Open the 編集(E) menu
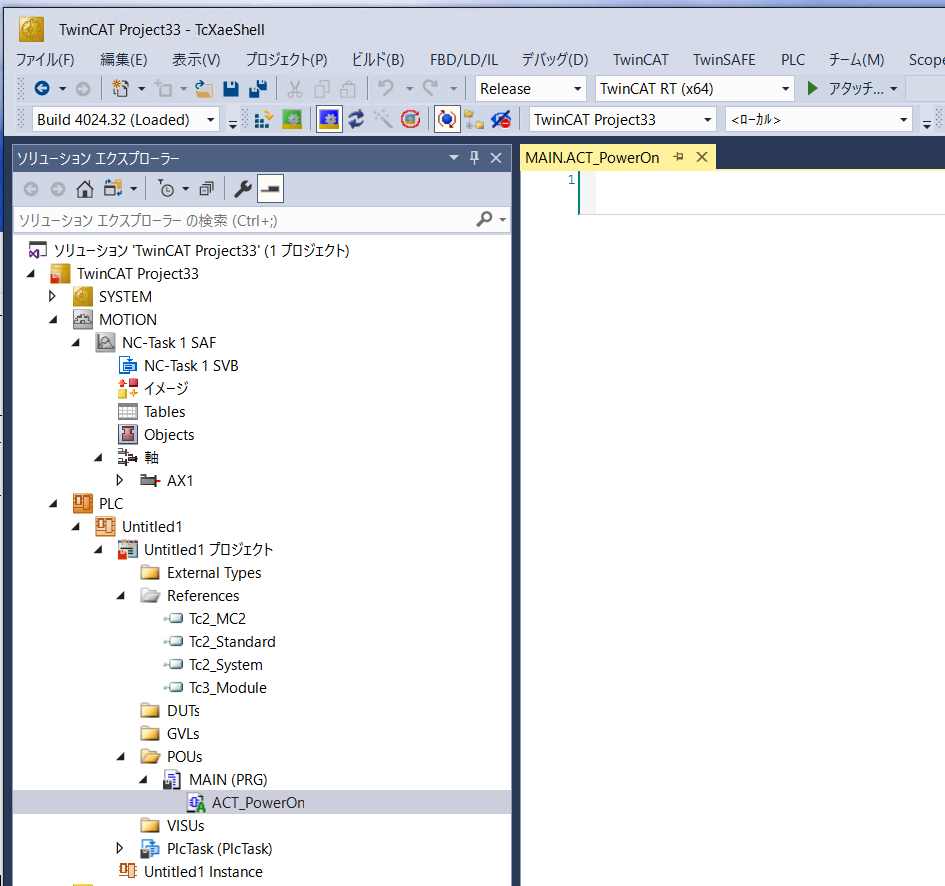Viewport: 945px width, 886px height. pyautogui.click(x=124, y=60)
